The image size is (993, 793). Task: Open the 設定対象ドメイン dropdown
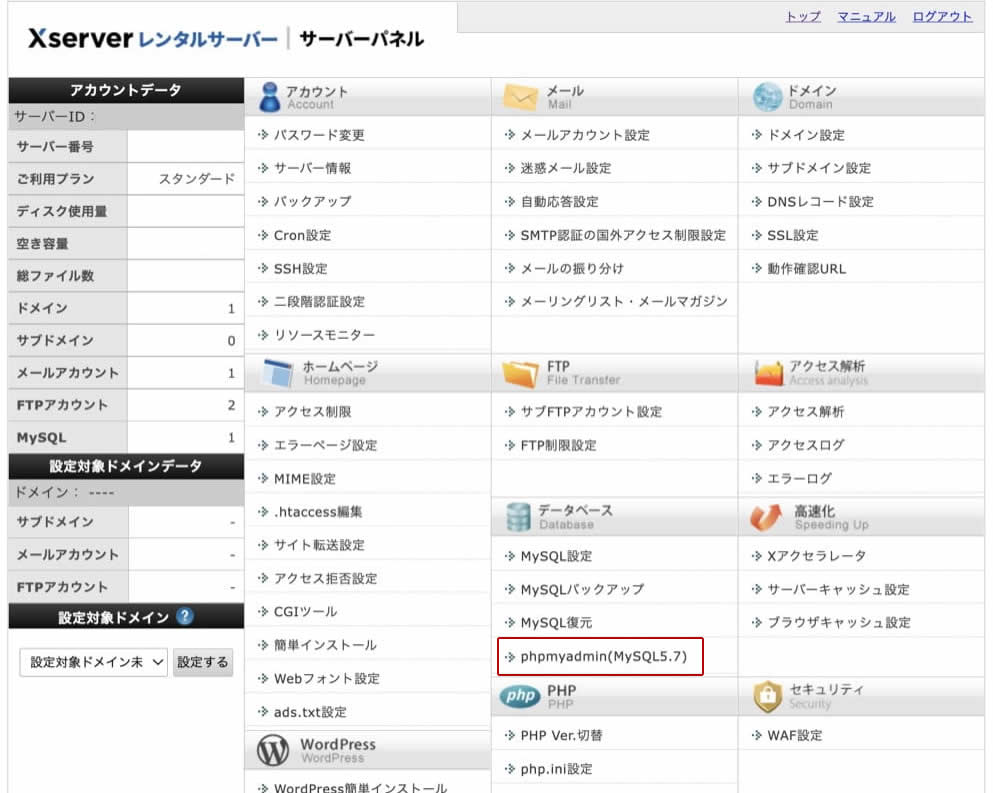coord(93,662)
